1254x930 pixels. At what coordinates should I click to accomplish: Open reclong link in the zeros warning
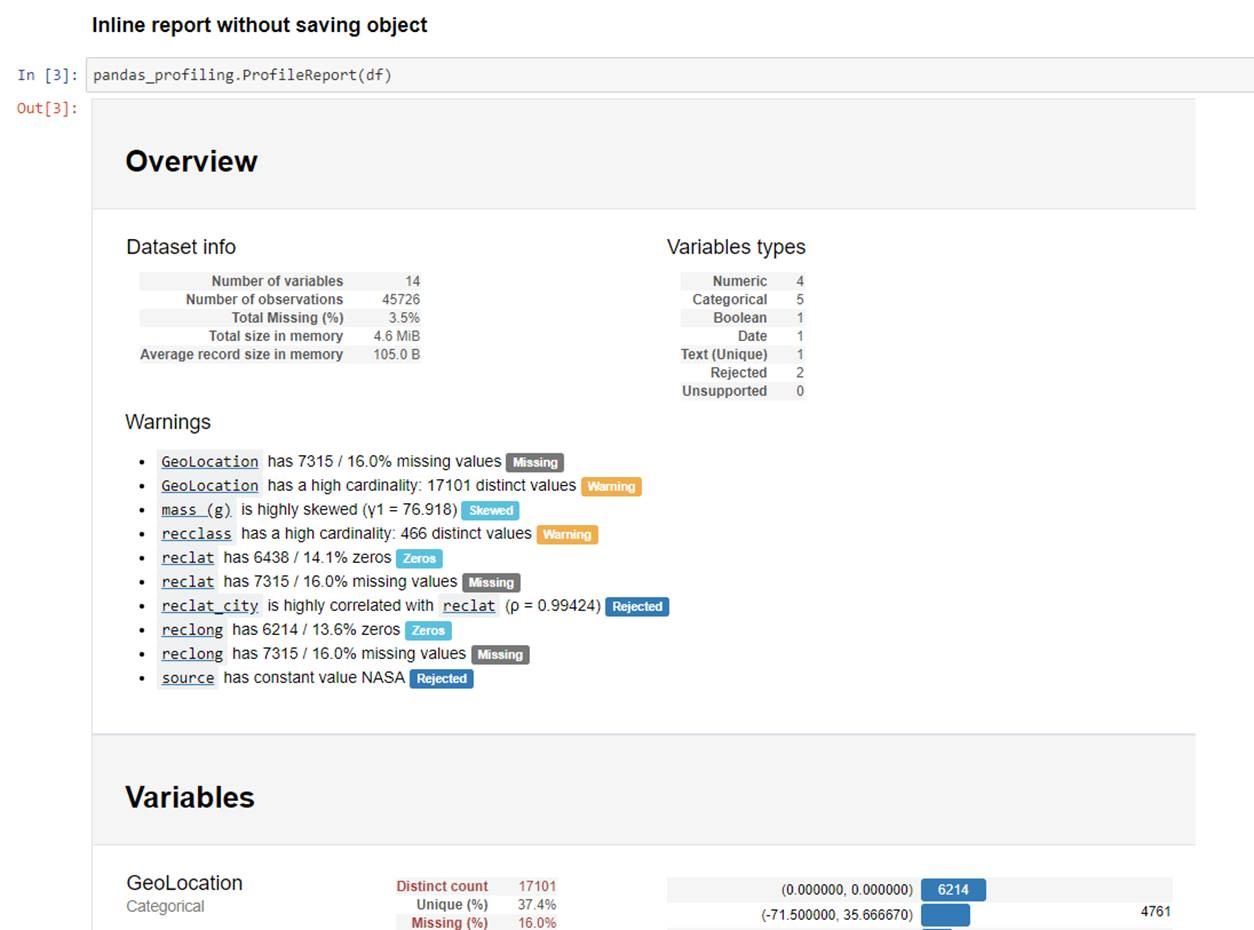click(x=192, y=630)
